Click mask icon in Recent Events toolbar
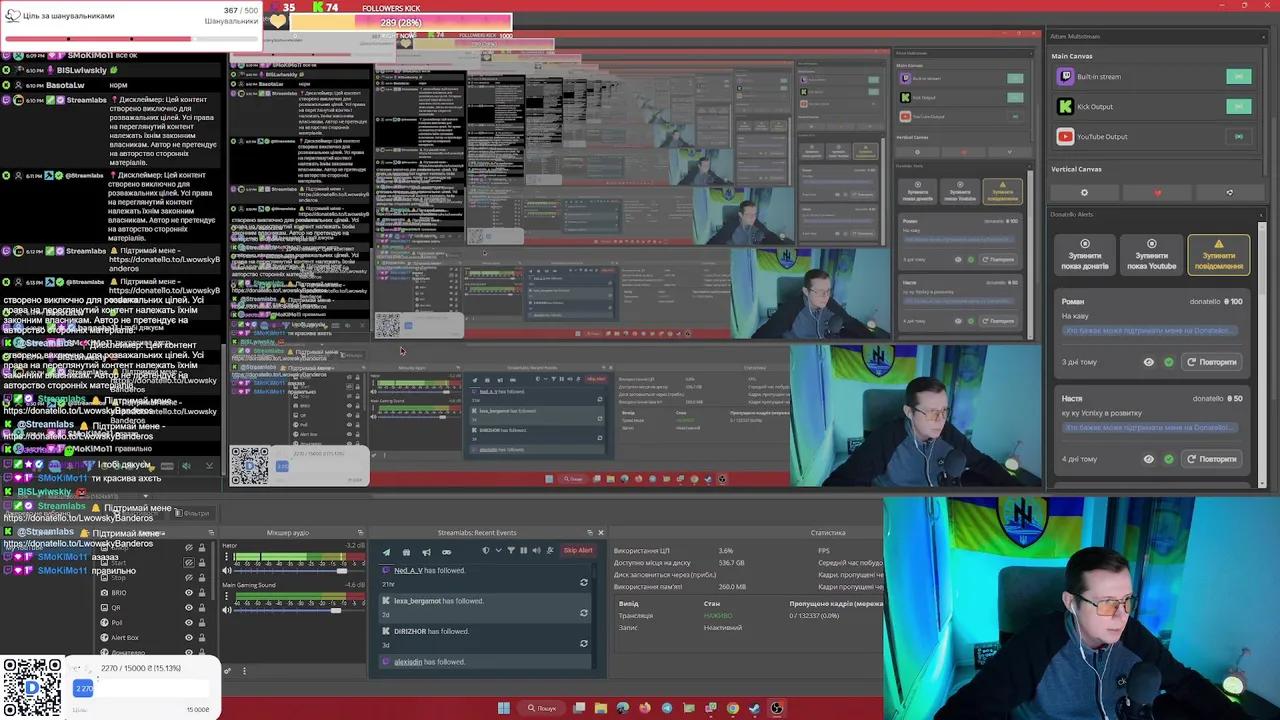 click(x=446, y=552)
